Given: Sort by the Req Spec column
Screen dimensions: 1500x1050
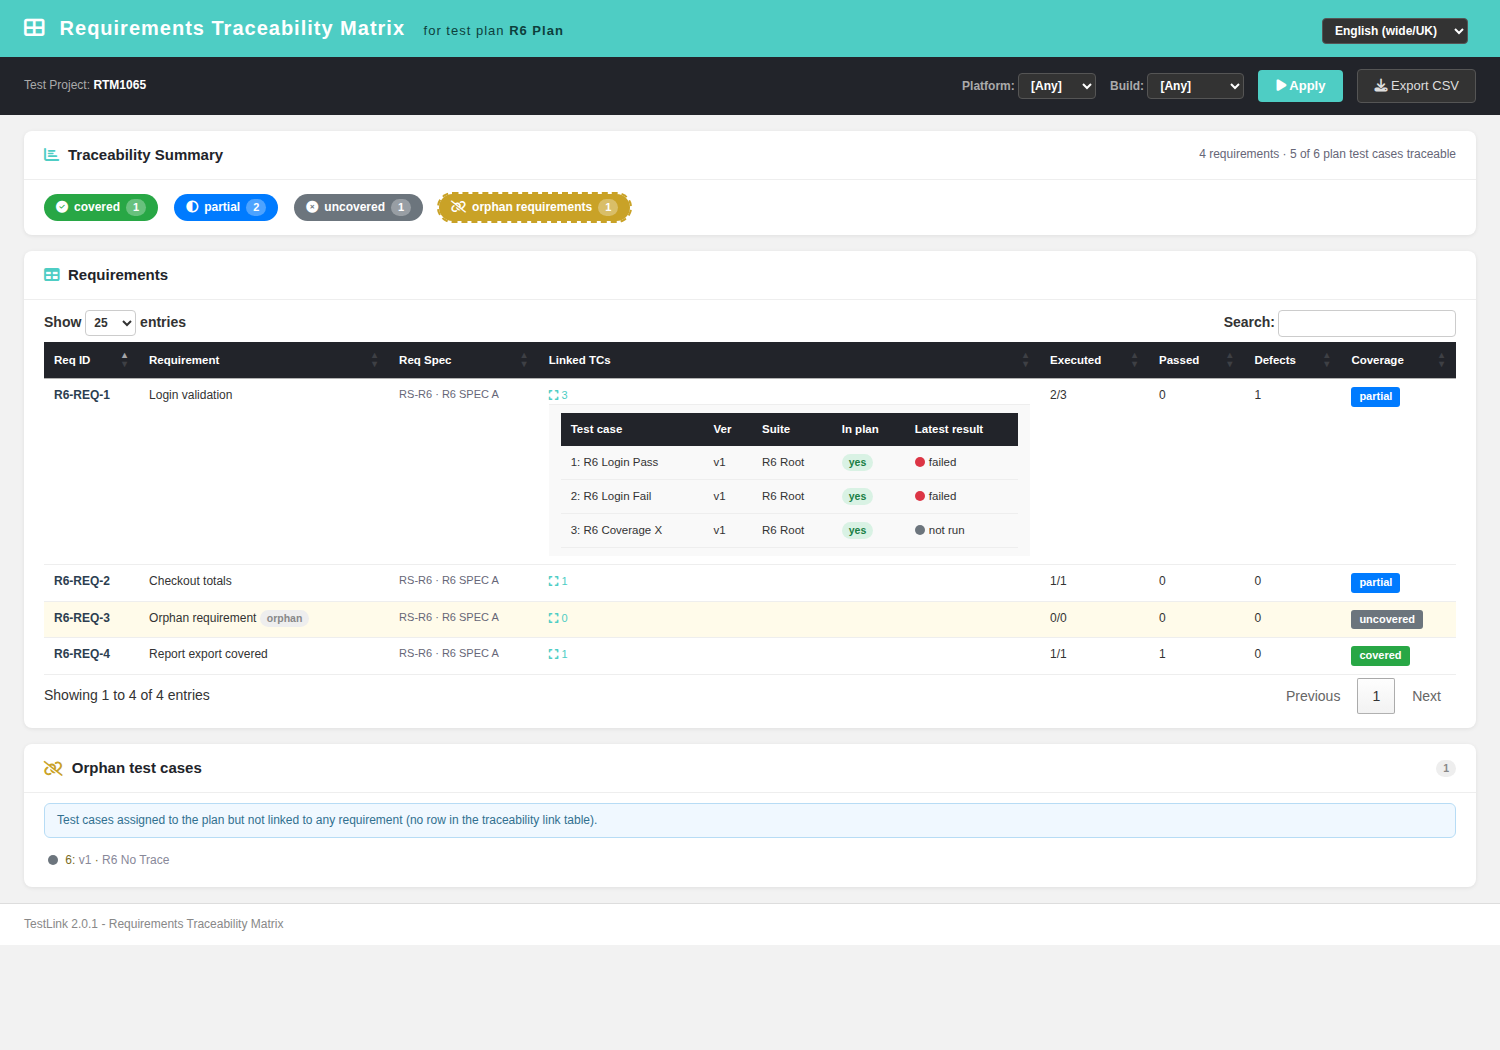Looking at the screenshot, I should pyautogui.click(x=463, y=360).
